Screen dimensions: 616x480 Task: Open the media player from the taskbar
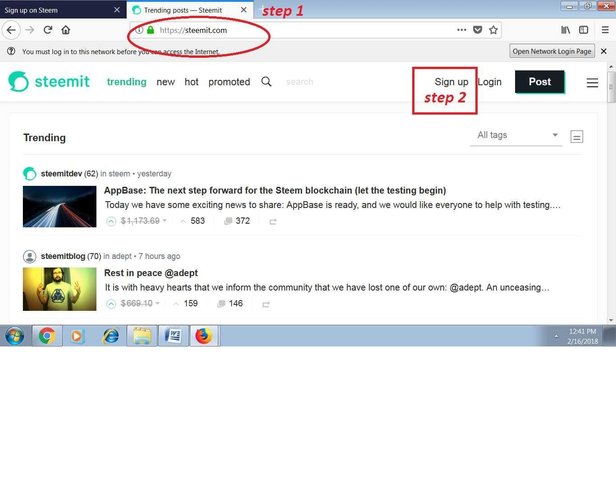tap(77, 336)
